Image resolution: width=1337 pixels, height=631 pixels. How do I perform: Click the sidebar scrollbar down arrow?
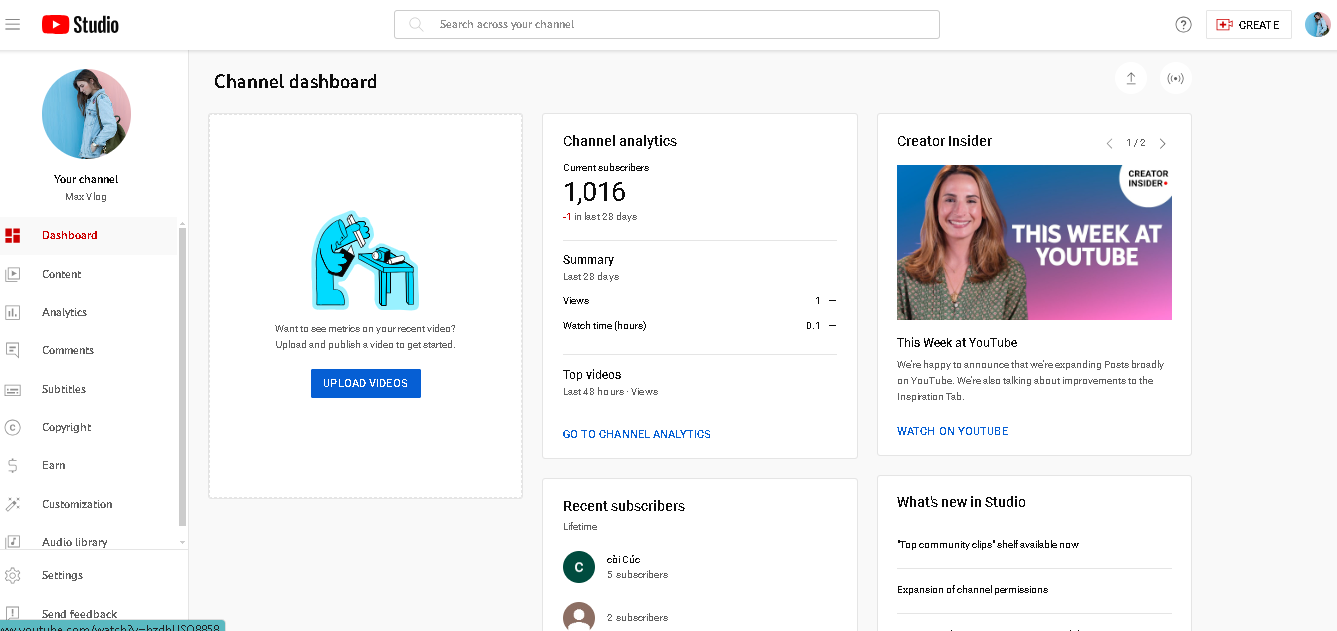(x=182, y=541)
